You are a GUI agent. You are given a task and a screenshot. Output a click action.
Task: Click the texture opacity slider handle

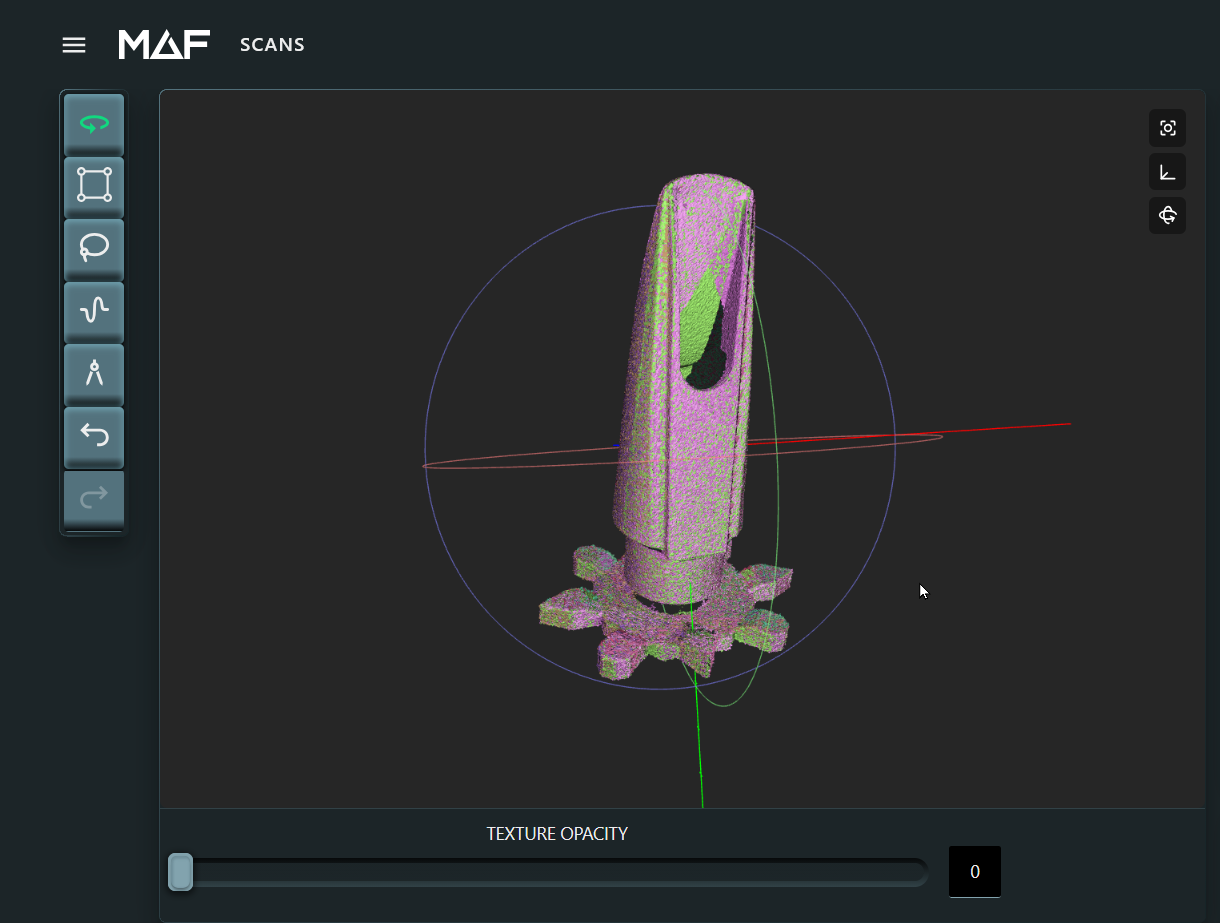[x=180, y=871]
